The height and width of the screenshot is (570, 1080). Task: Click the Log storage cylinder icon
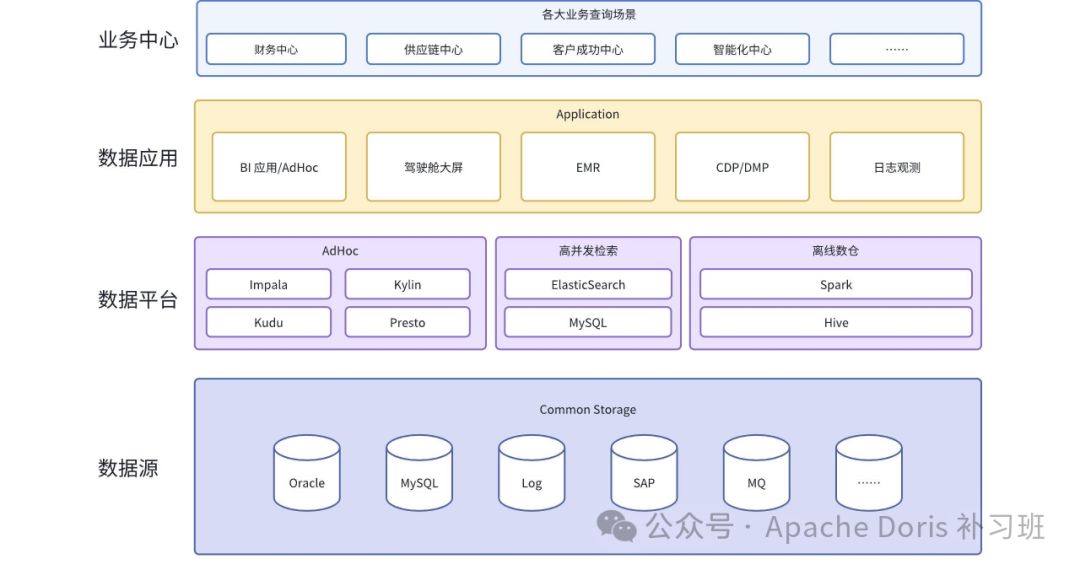(531, 473)
